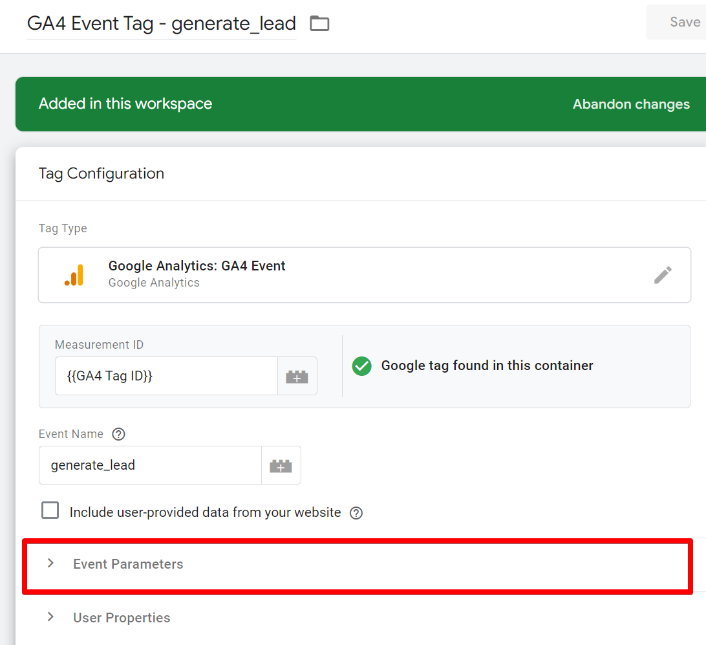Enable Include user-provided data checkbox
706x645 pixels.
(x=50, y=511)
